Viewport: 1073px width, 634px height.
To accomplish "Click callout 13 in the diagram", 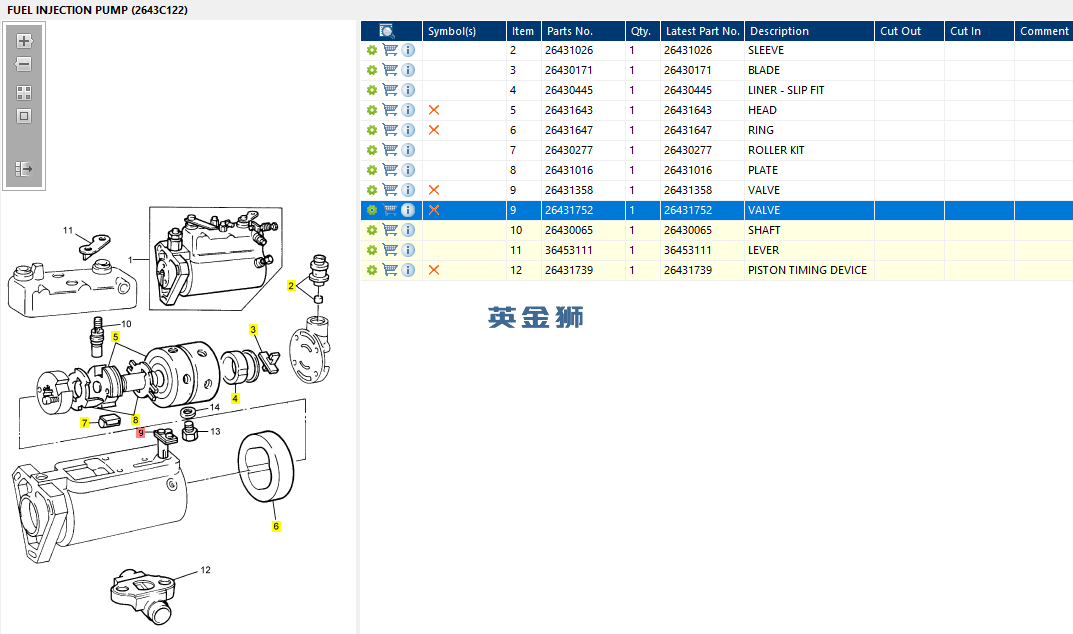I will [x=216, y=431].
